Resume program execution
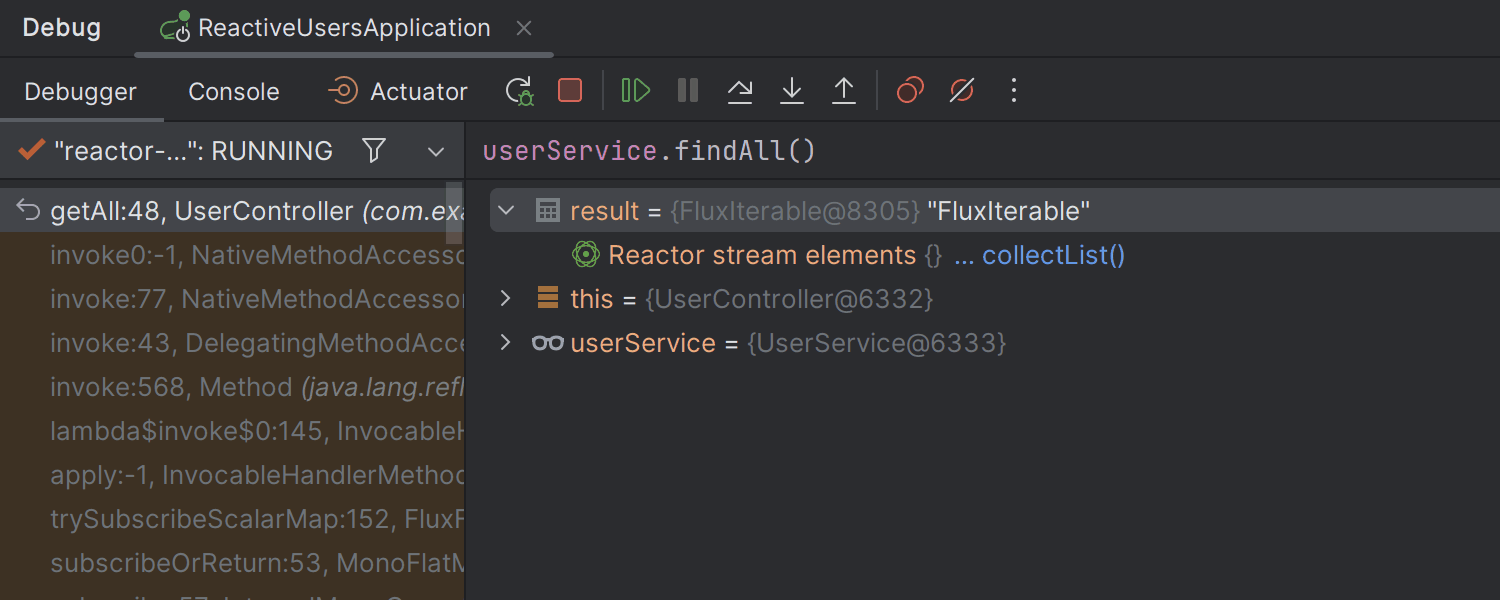Screen dimensions: 1500x600 (635, 91)
